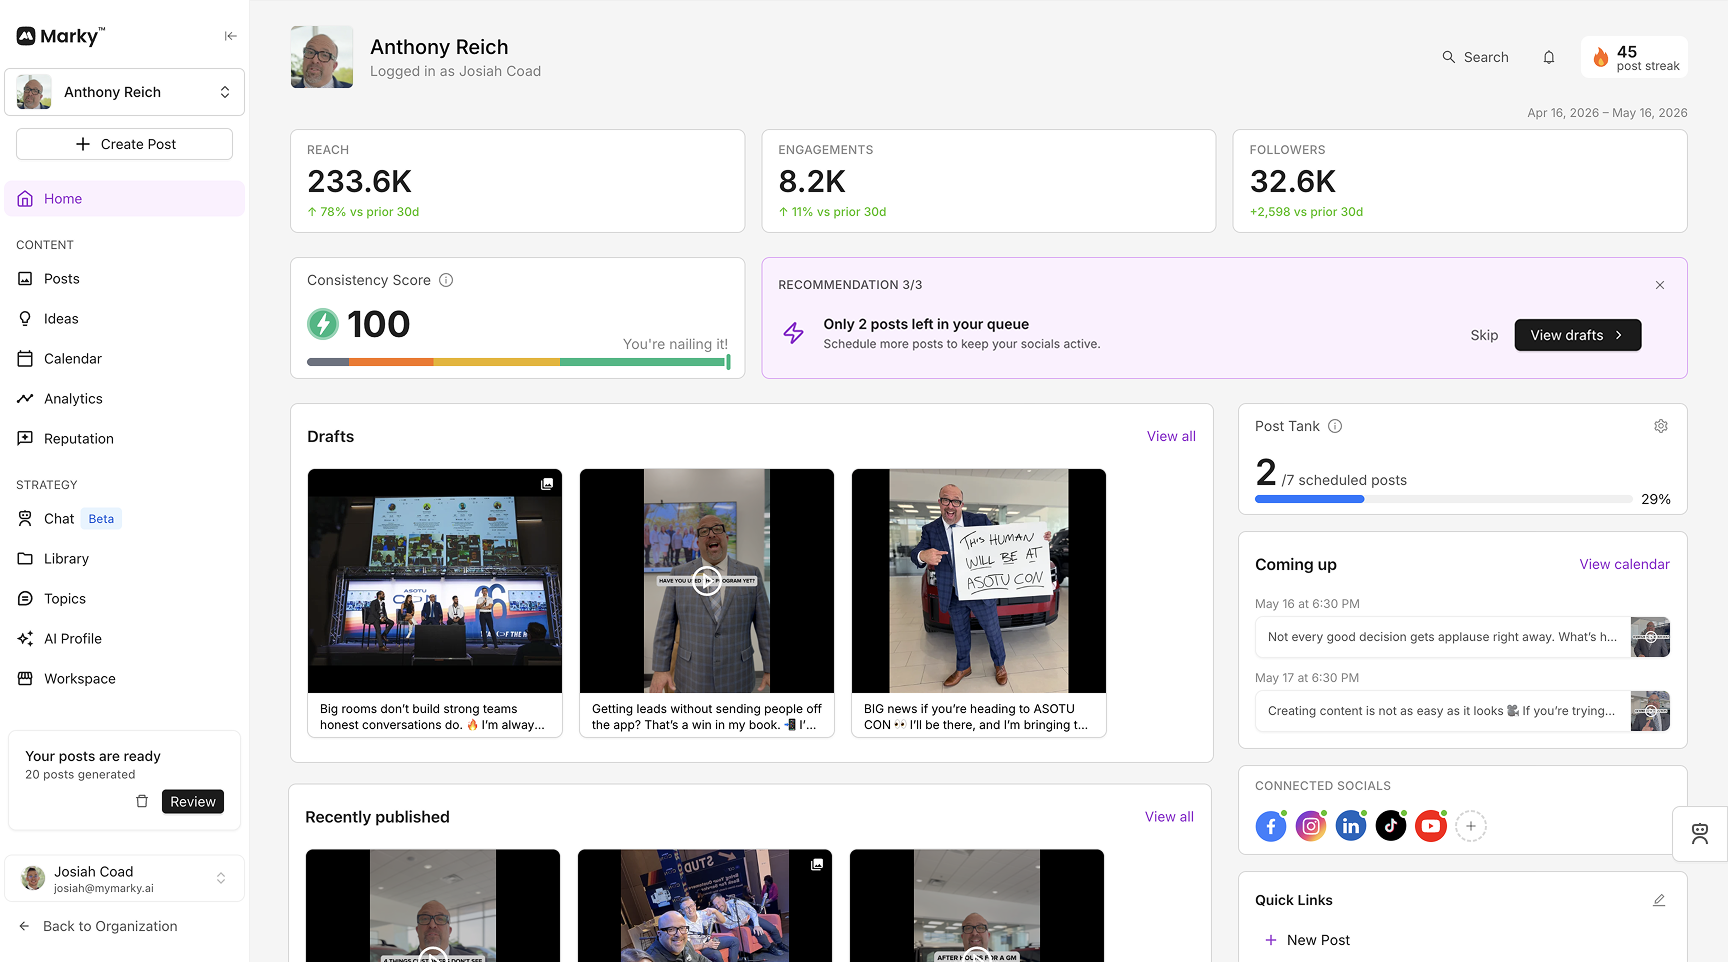Go to Home in sidebar
The width and height of the screenshot is (1728, 962).
coord(125,199)
